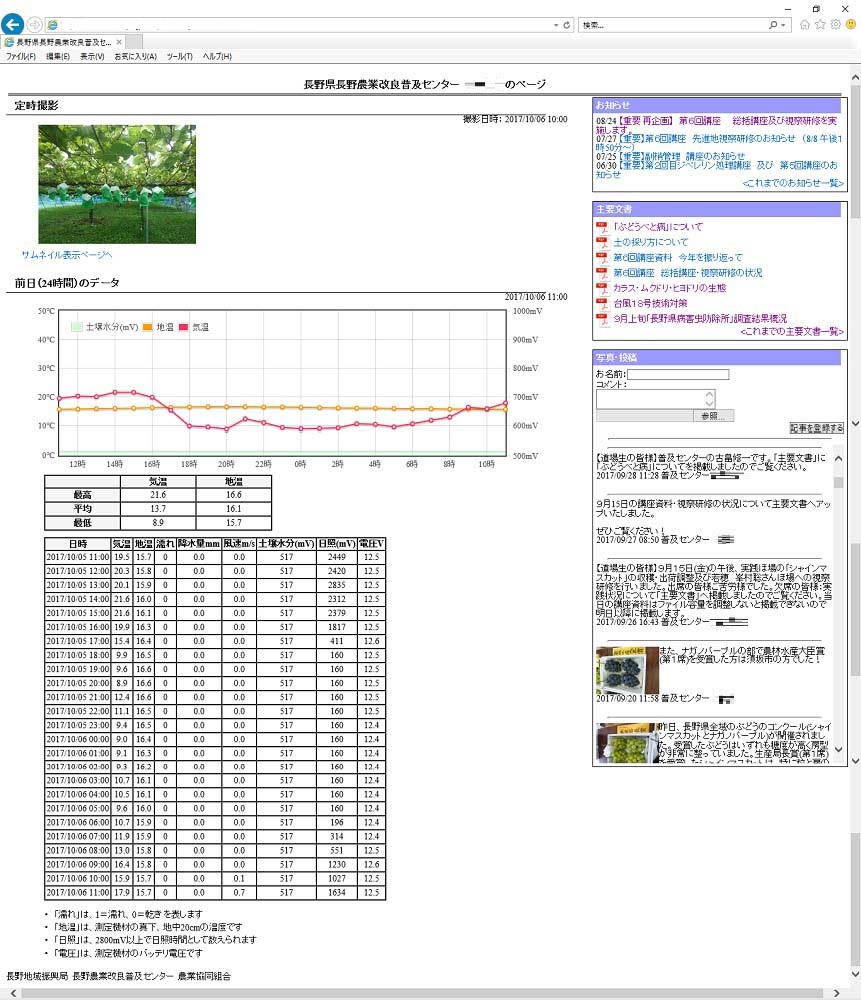861x1000 pixels.
Task: Click page vertical scrollbar down arrow
Action: coord(855,974)
